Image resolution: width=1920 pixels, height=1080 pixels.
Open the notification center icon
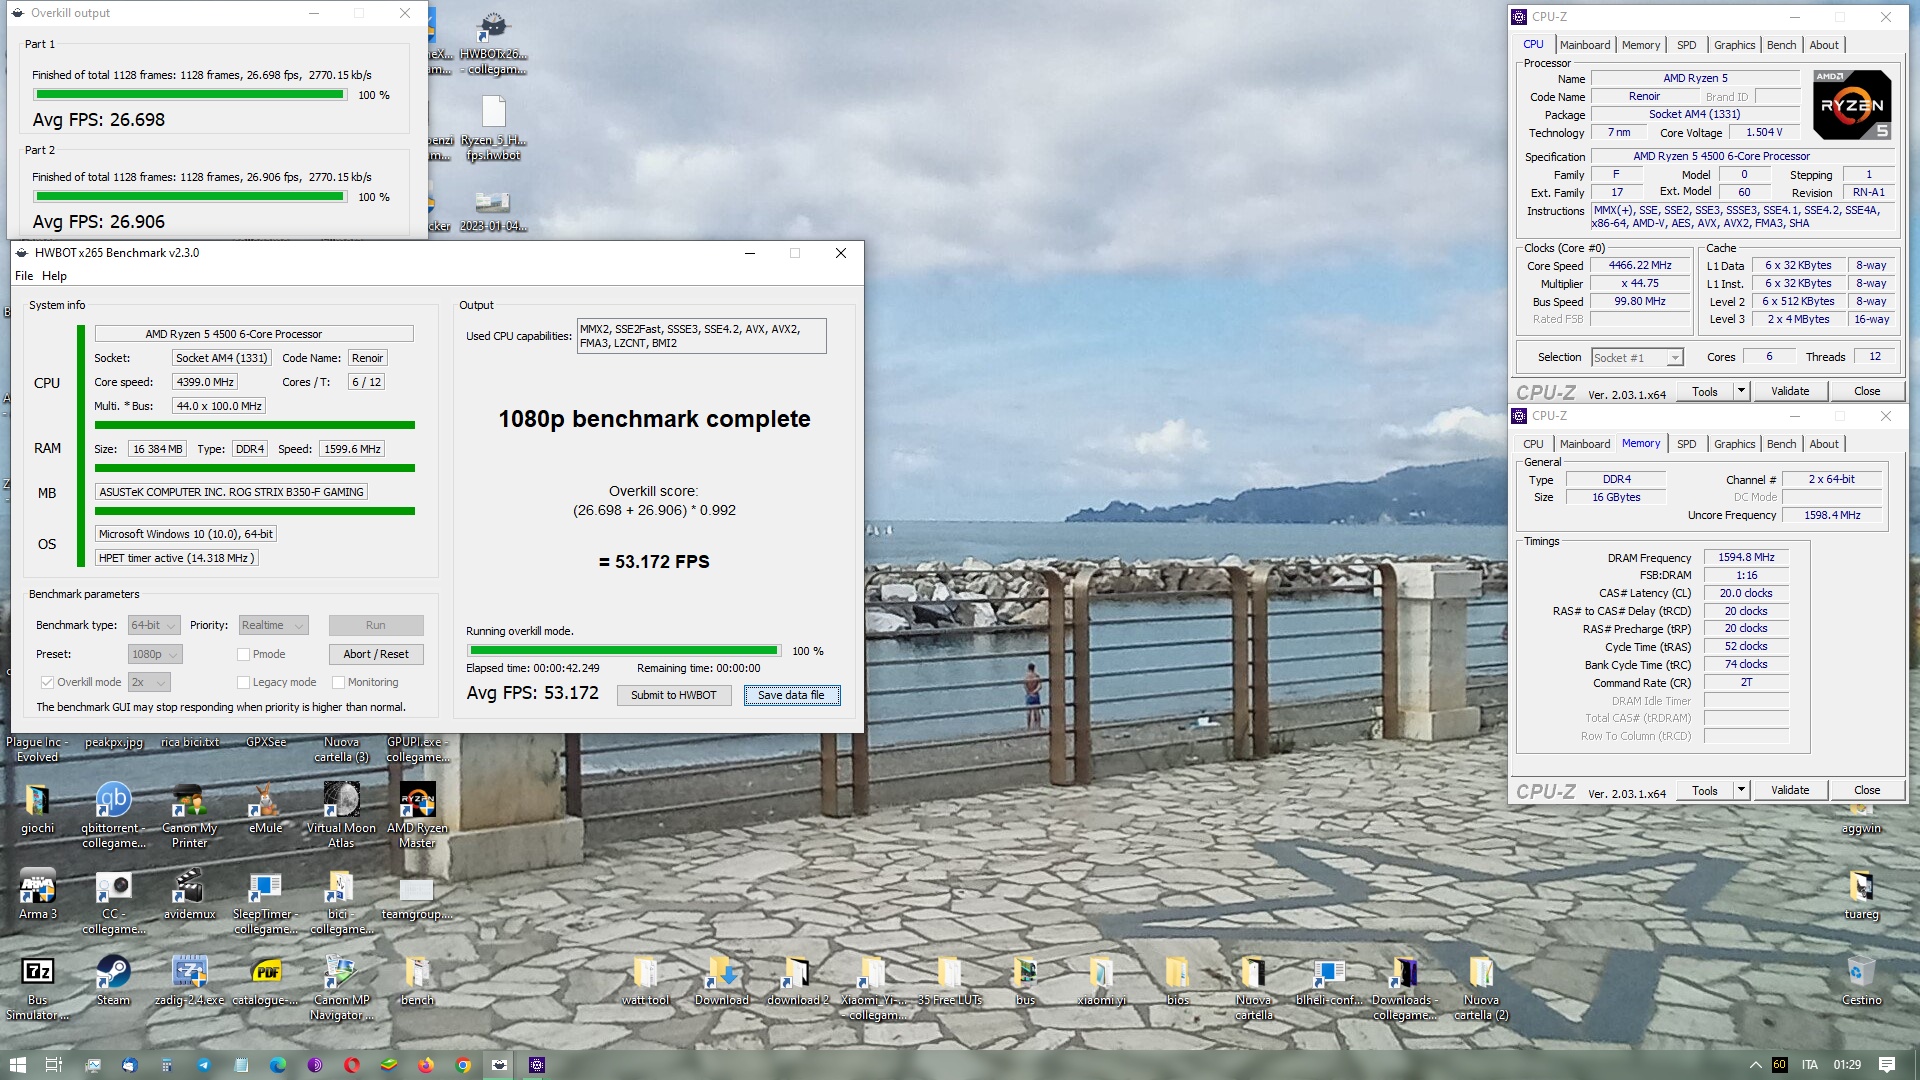[1887, 1065]
